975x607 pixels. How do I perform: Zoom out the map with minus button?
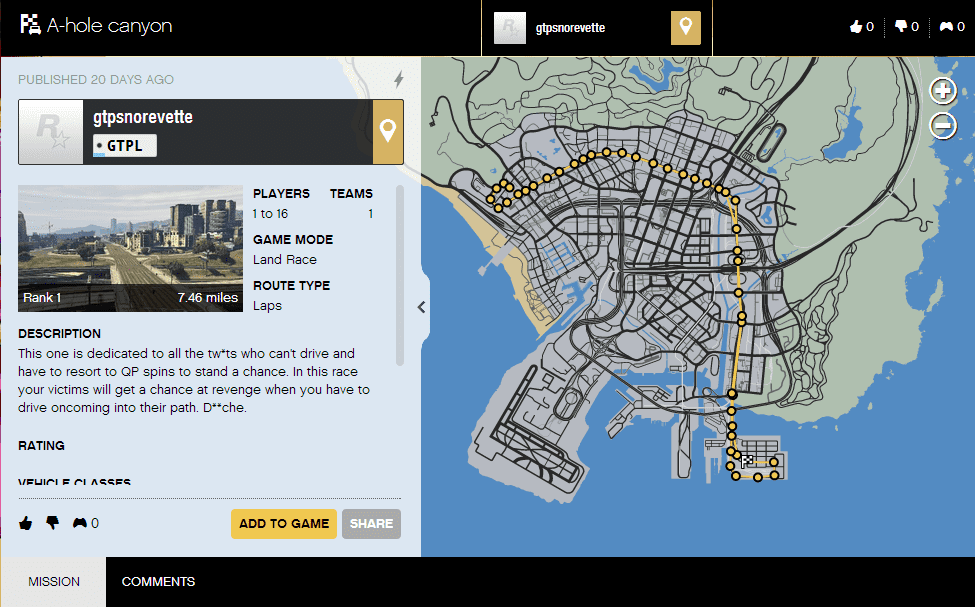point(943,126)
